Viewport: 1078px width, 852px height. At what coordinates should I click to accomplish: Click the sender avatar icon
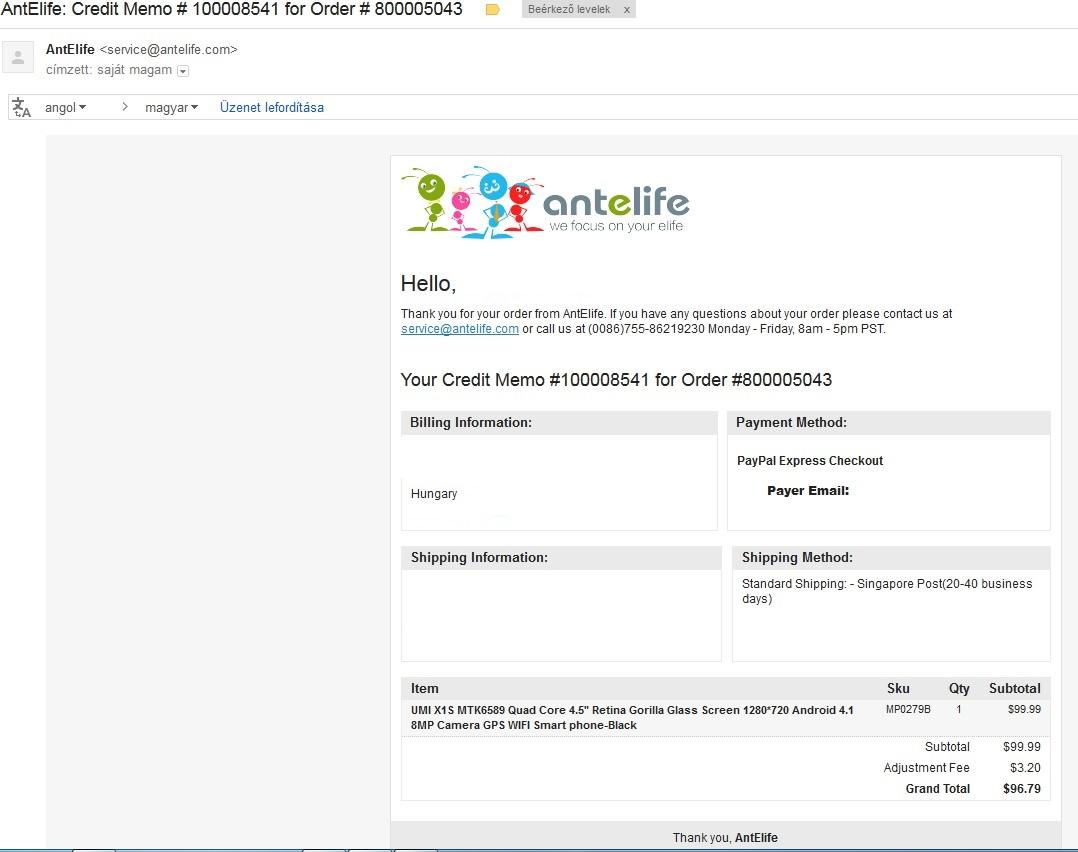pyautogui.click(x=18, y=57)
